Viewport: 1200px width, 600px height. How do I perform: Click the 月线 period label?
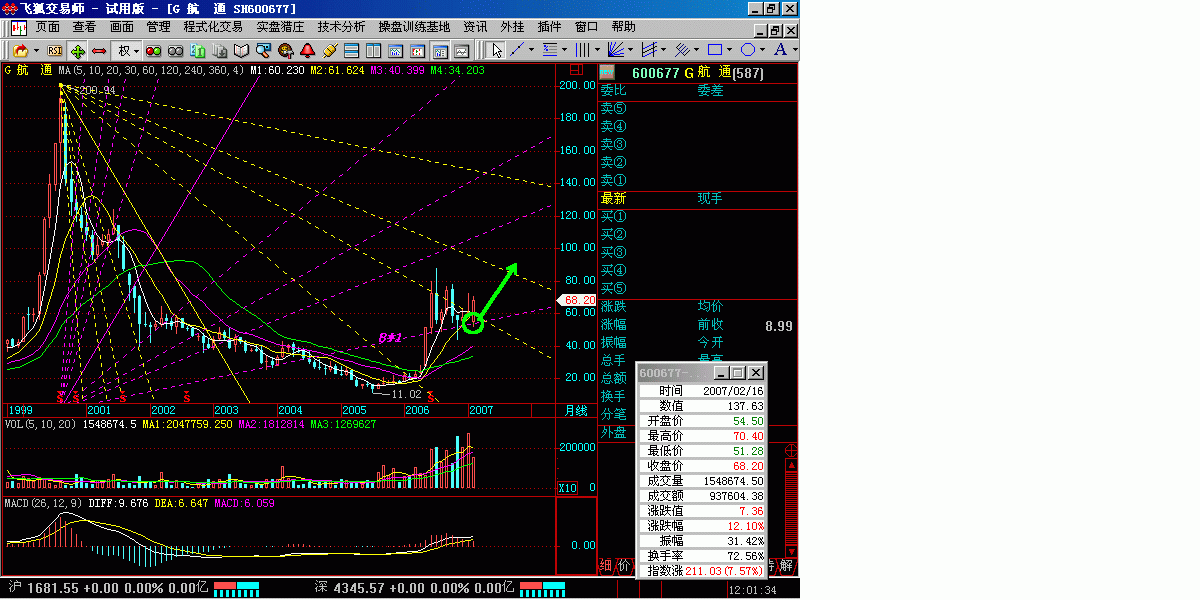[x=575, y=411]
